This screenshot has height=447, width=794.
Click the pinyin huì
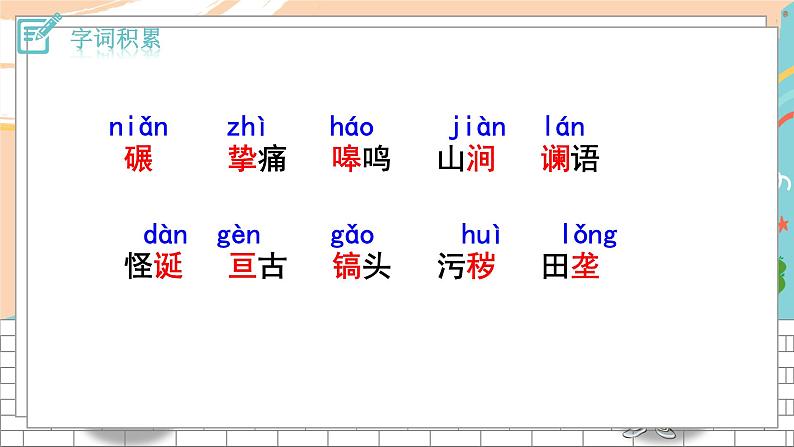tap(481, 235)
